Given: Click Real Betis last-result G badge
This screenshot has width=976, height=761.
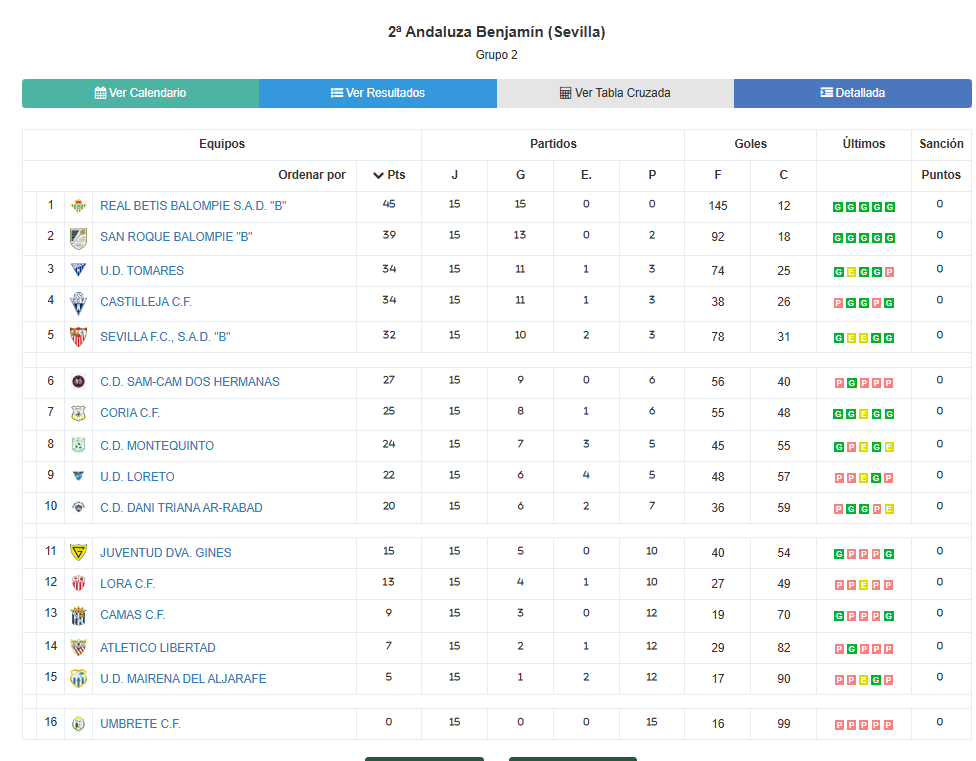Looking at the screenshot, I should [x=890, y=207].
